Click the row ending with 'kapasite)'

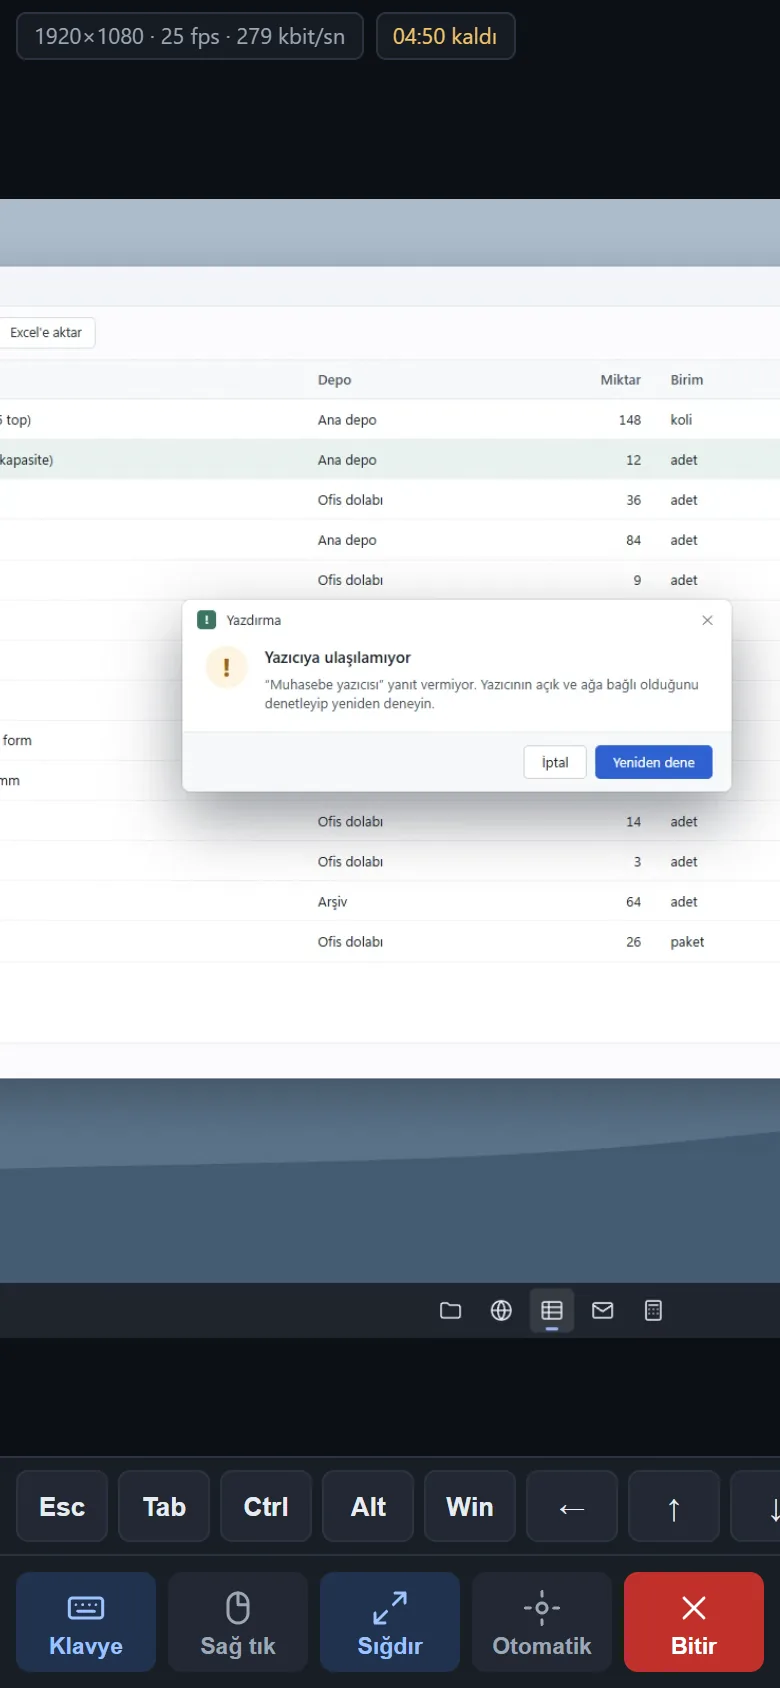390,460
